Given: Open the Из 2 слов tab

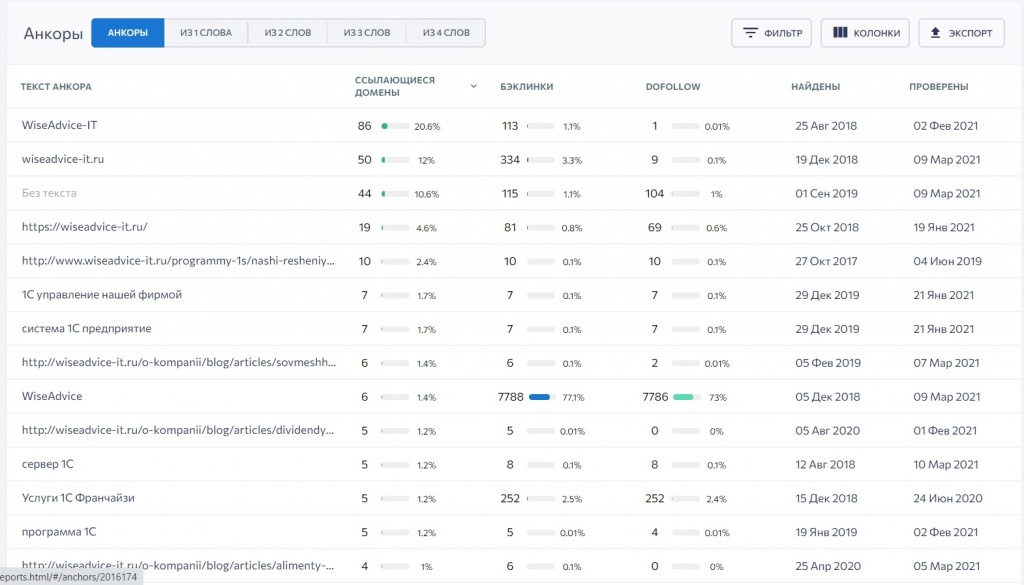Looking at the screenshot, I should [x=287, y=33].
